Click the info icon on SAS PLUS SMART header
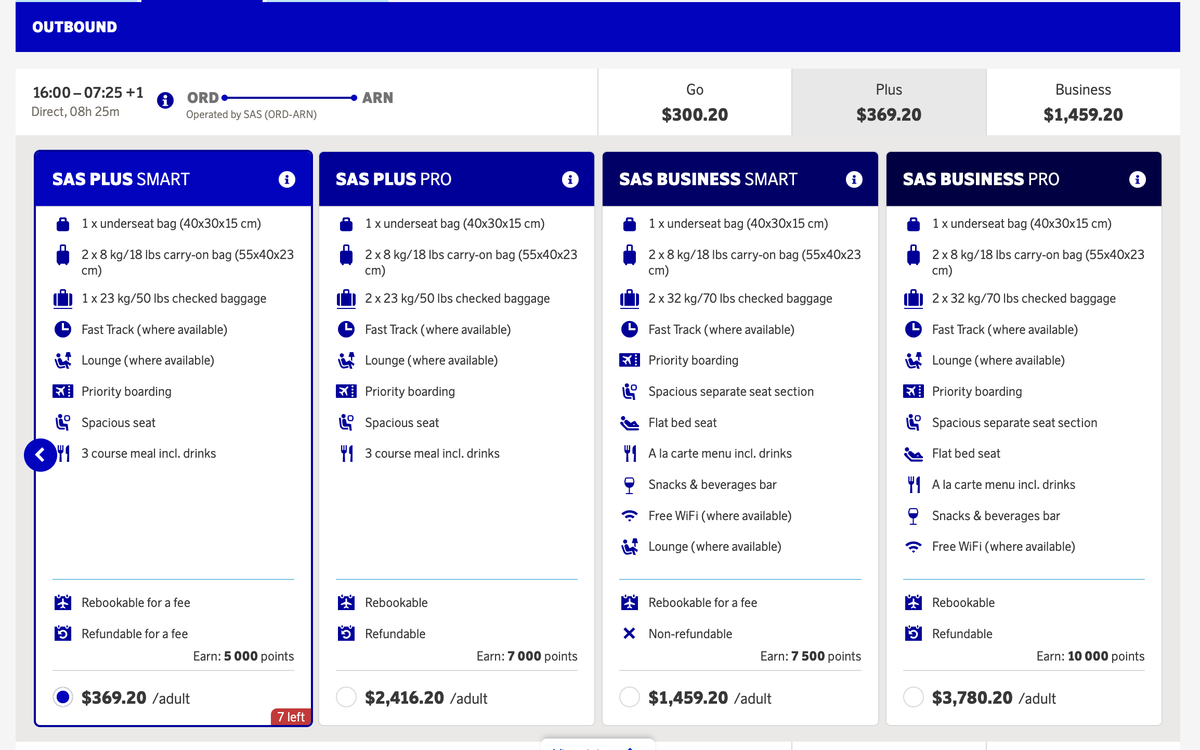 287,178
